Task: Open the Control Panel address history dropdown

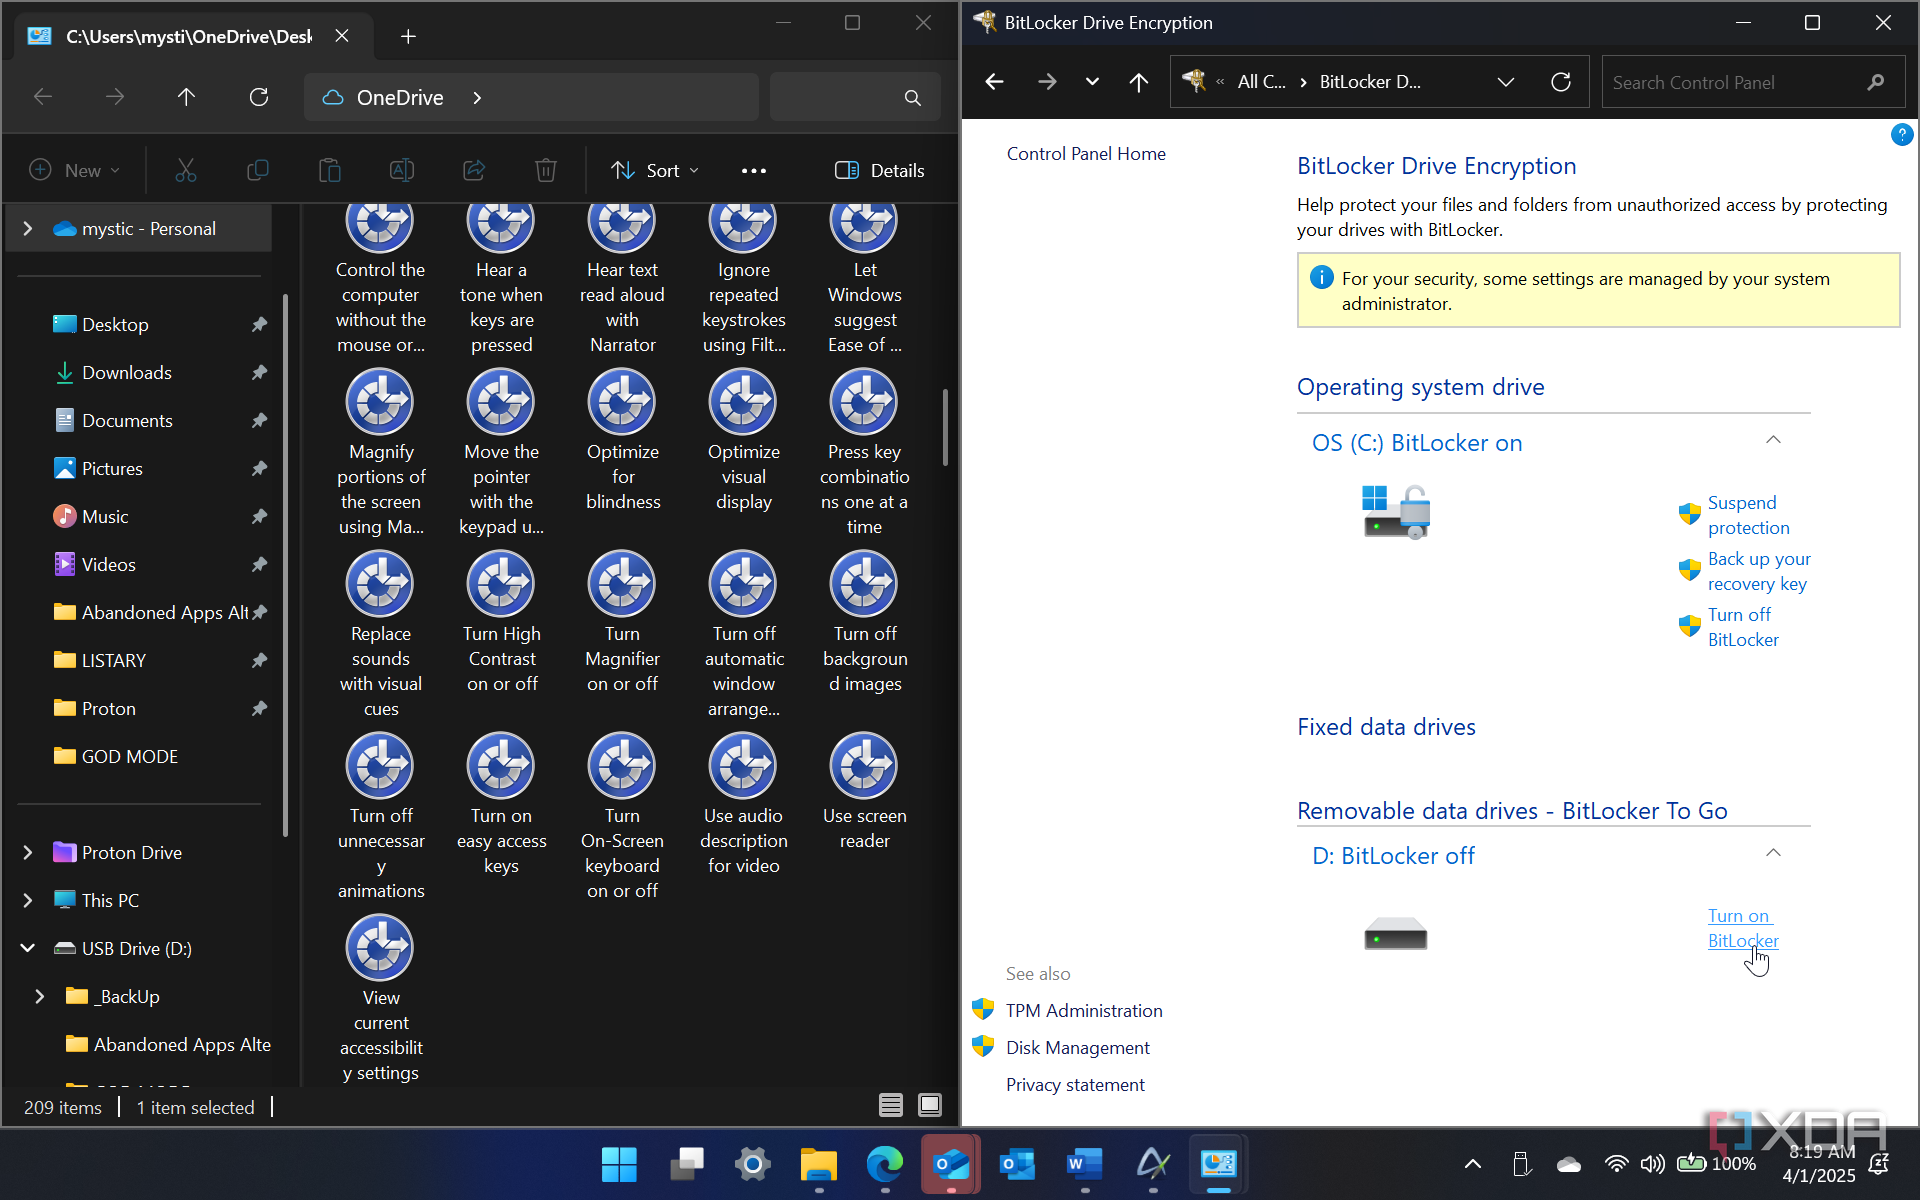Action: point(1506,82)
